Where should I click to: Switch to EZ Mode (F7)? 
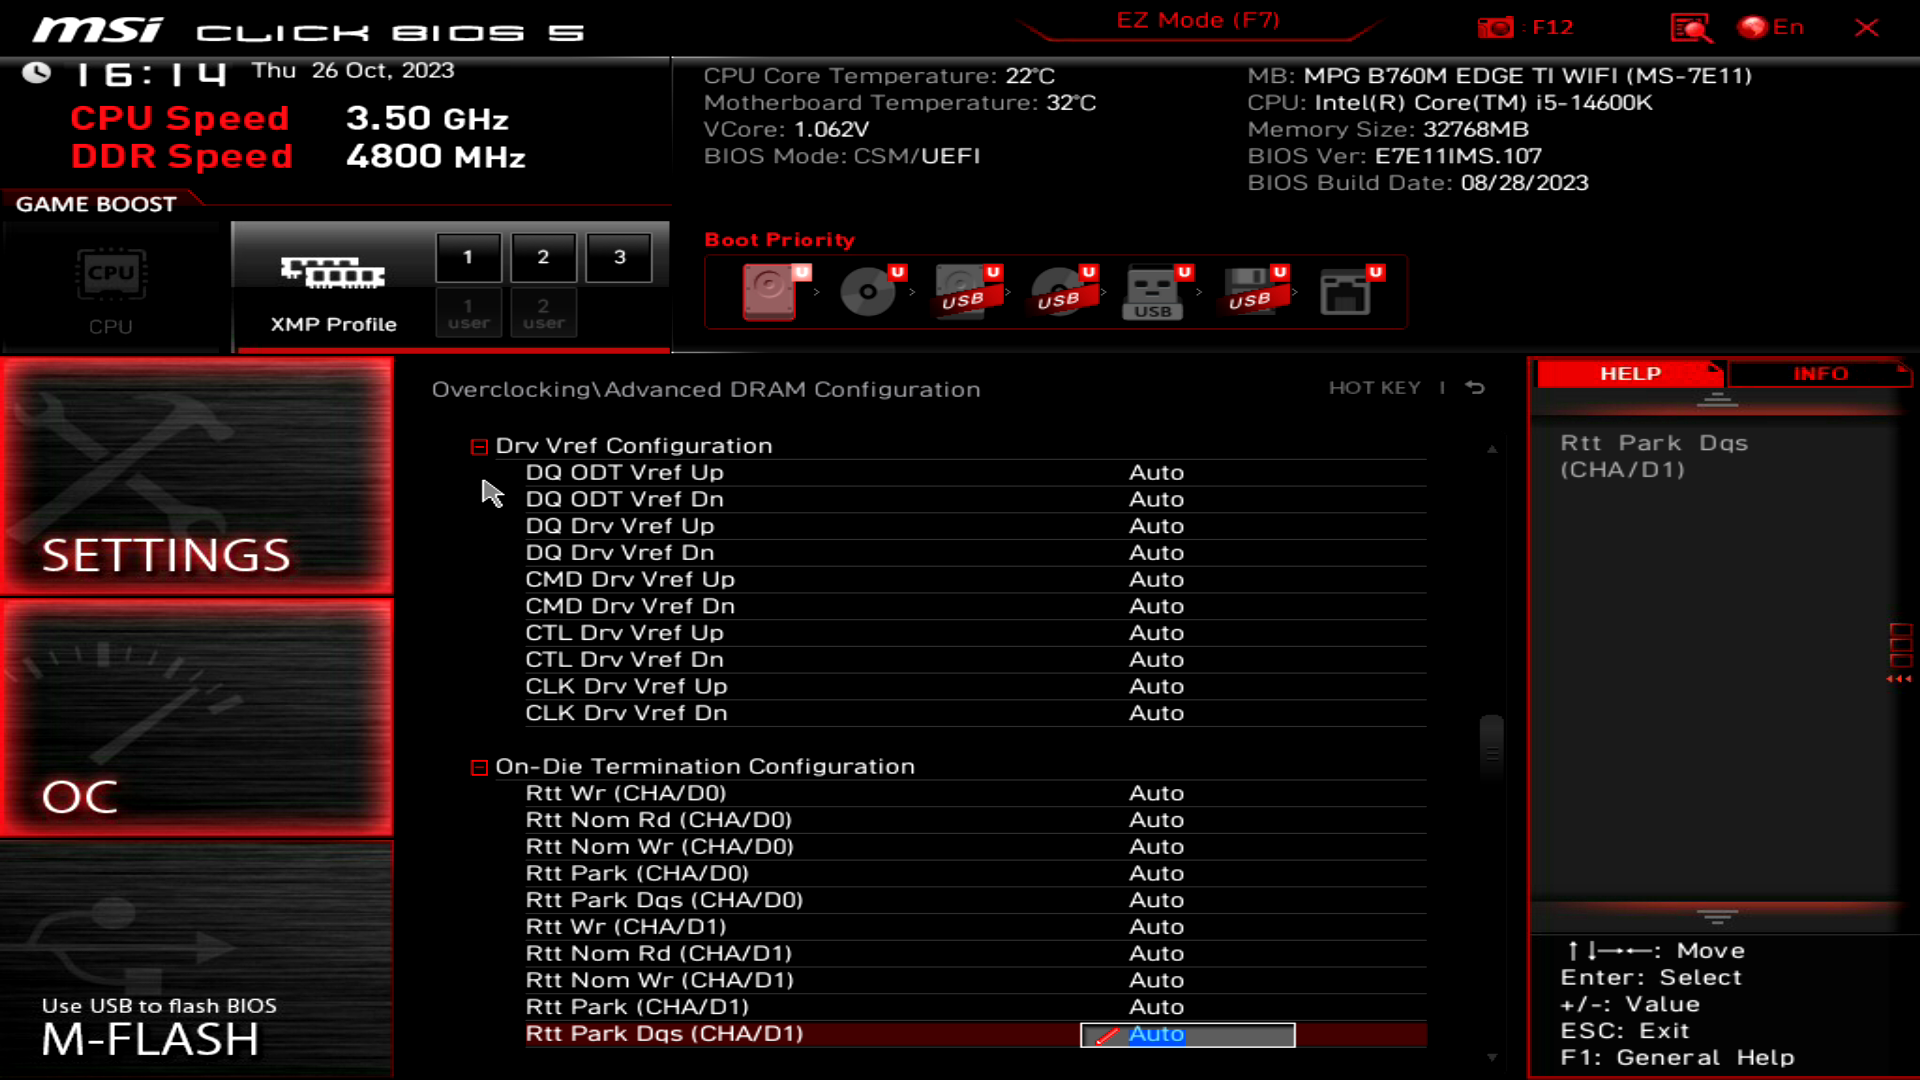point(1197,21)
